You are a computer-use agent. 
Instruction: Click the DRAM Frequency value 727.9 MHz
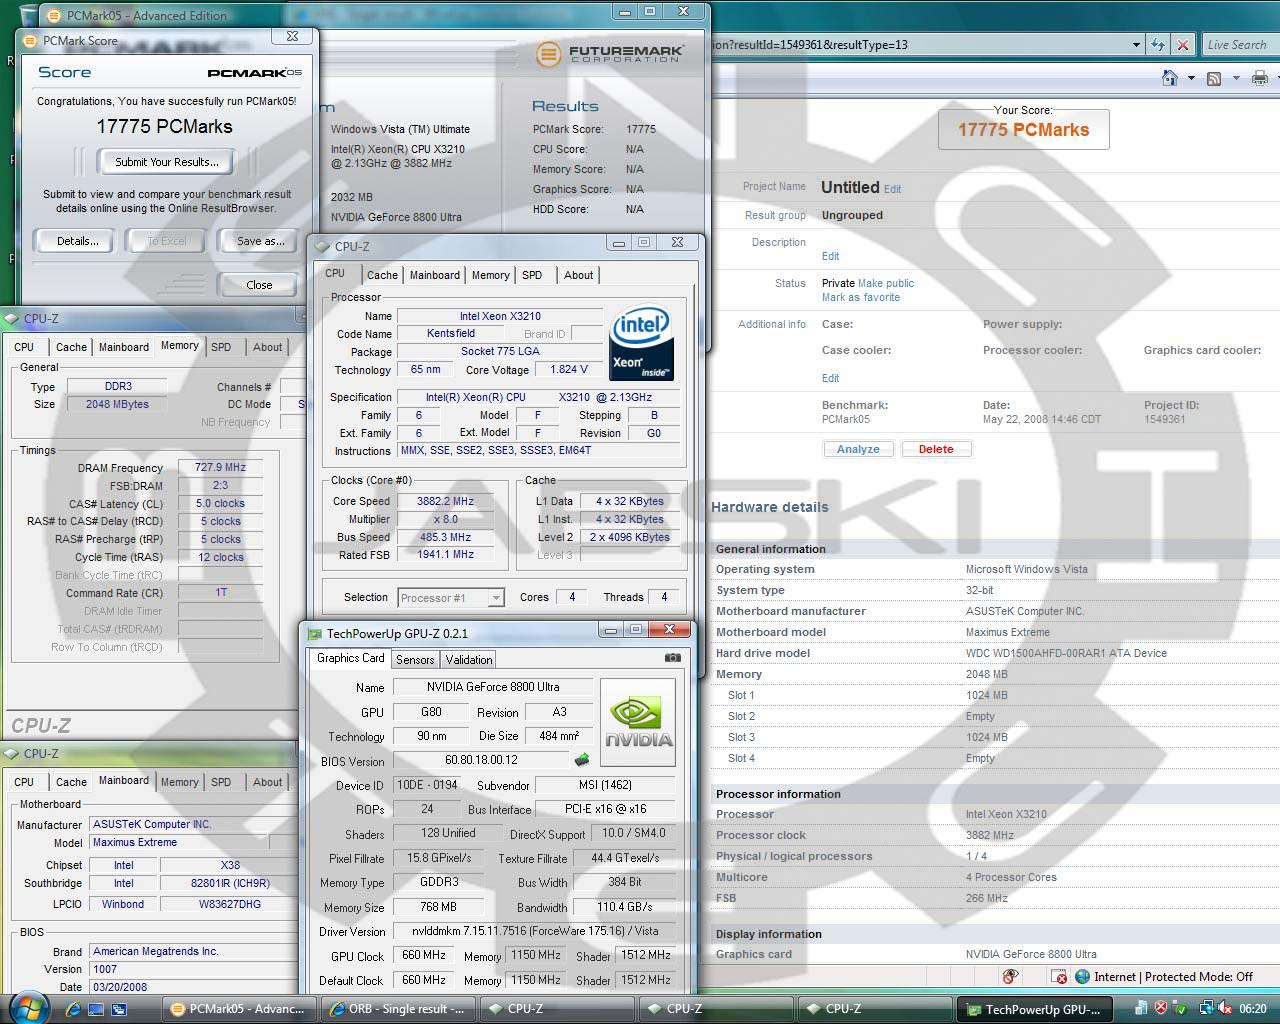pyautogui.click(x=220, y=467)
